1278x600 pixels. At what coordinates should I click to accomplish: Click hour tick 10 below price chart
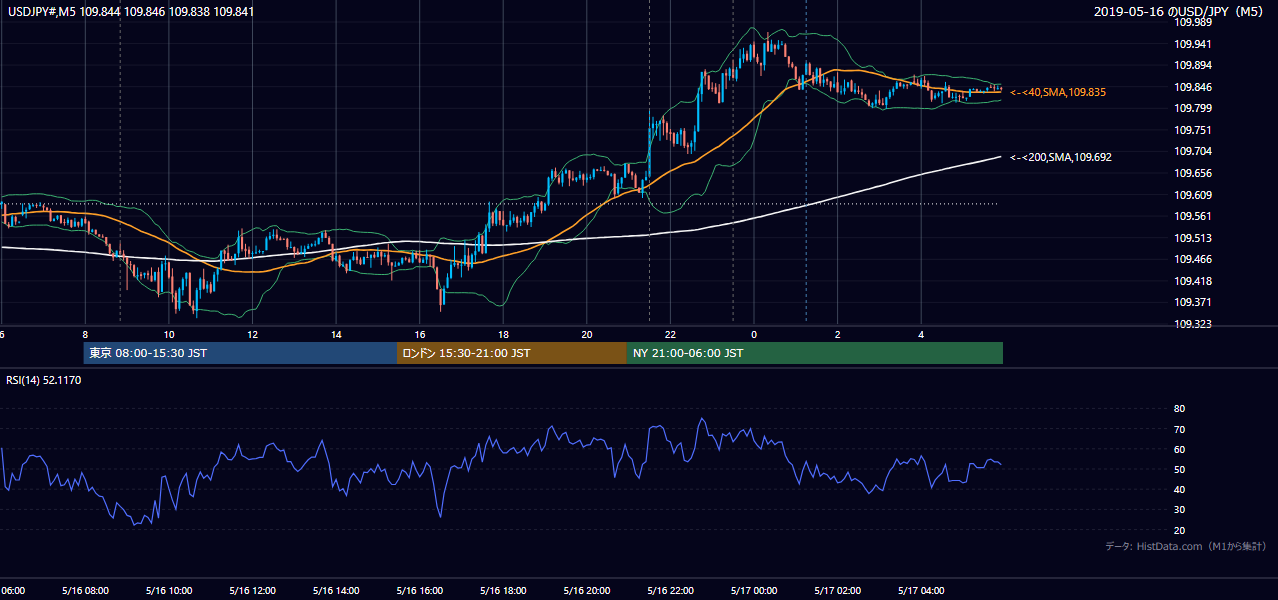tap(169, 335)
